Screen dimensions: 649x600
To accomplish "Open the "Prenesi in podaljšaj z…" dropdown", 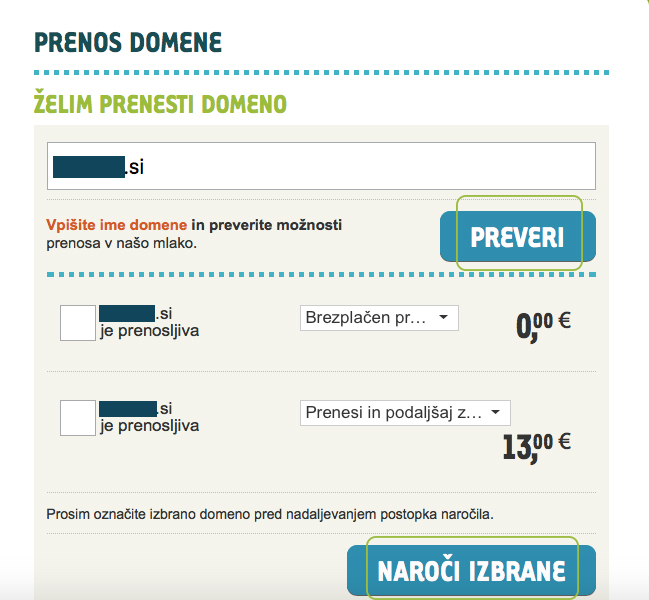I will tap(405, 413).
